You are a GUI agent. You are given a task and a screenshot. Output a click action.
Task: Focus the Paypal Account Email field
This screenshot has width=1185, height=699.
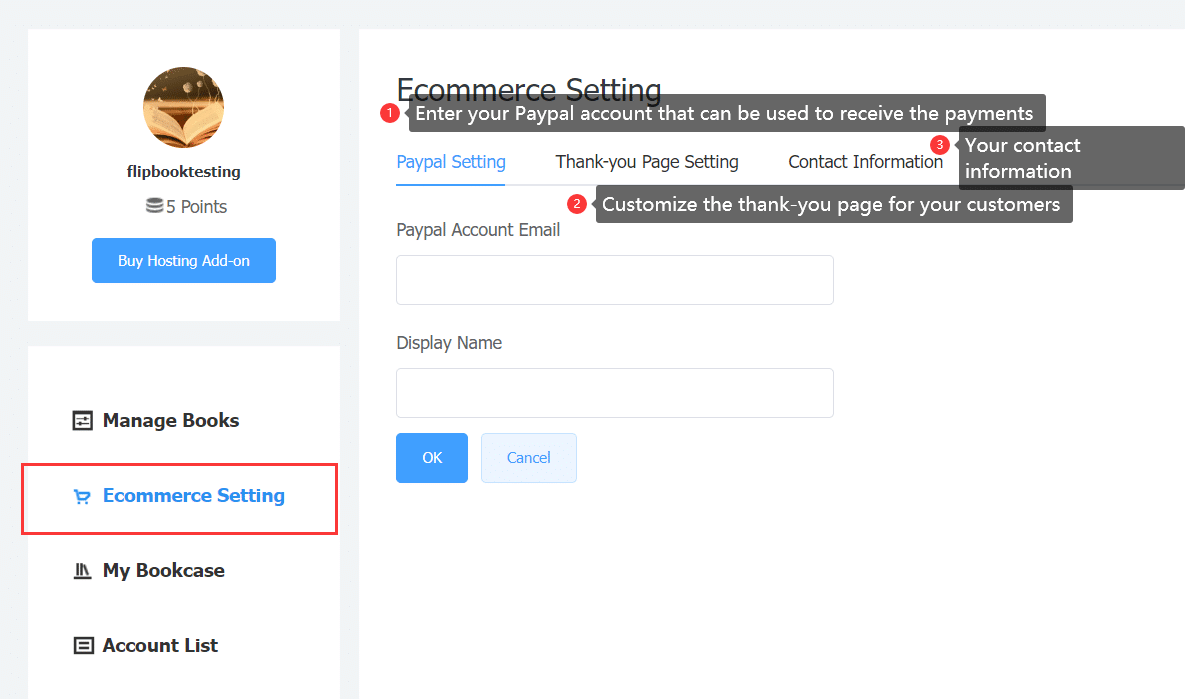click(x=615, y=280)
